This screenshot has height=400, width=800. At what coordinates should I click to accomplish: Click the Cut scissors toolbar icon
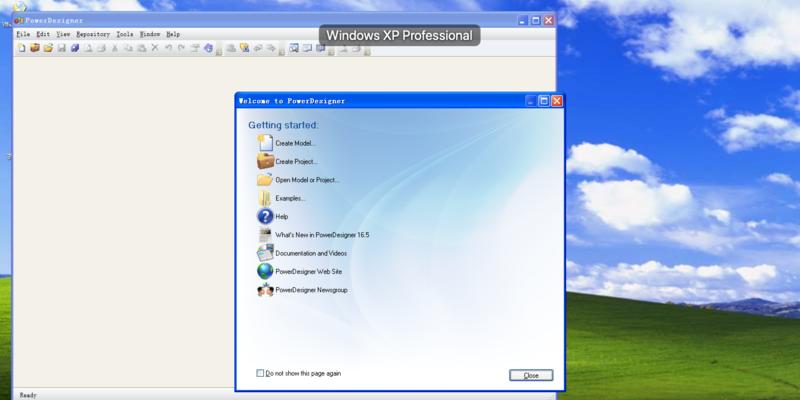115,48
